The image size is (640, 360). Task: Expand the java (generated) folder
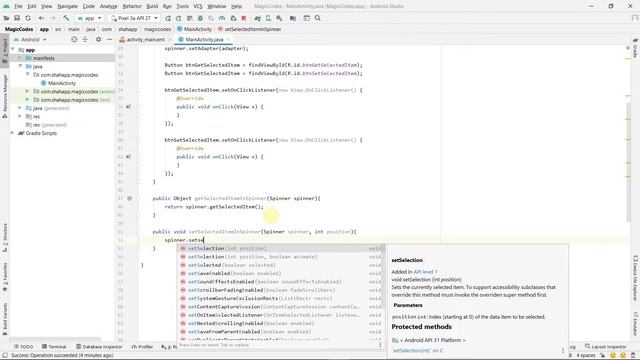tap(20, 108)
